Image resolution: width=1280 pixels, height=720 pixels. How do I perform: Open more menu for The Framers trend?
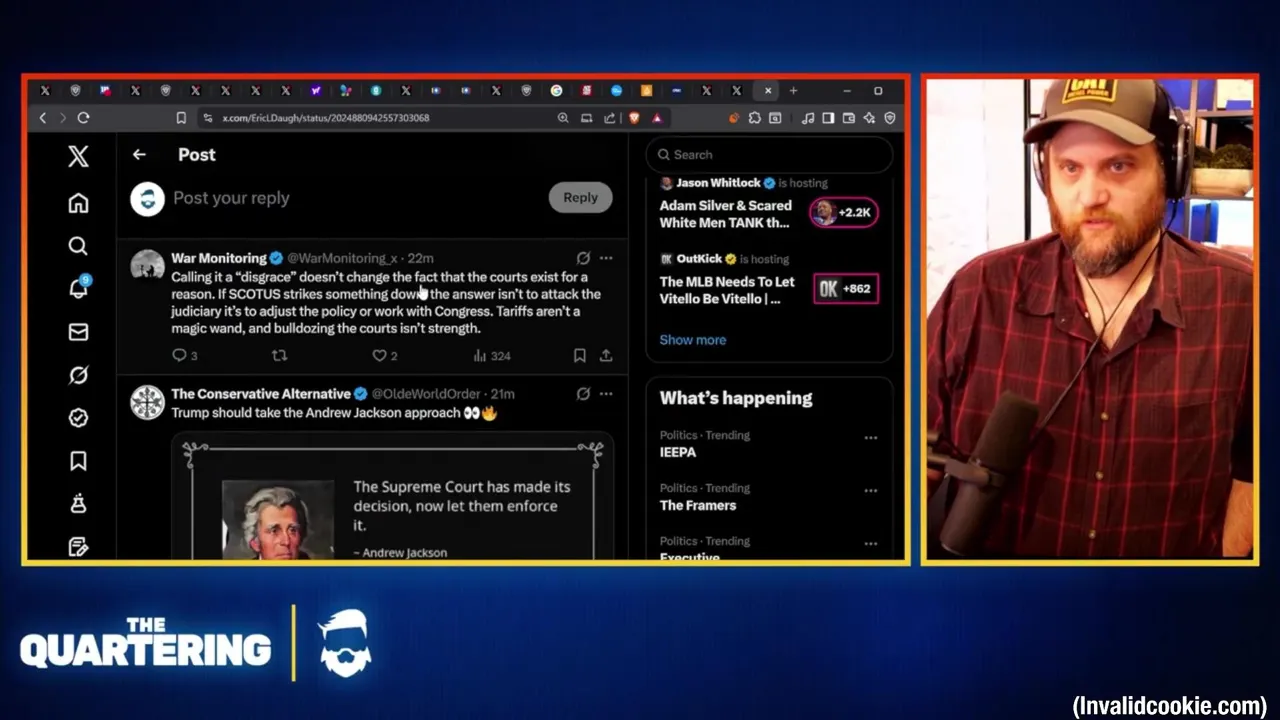pyautogui.click(x=871, y=491)
